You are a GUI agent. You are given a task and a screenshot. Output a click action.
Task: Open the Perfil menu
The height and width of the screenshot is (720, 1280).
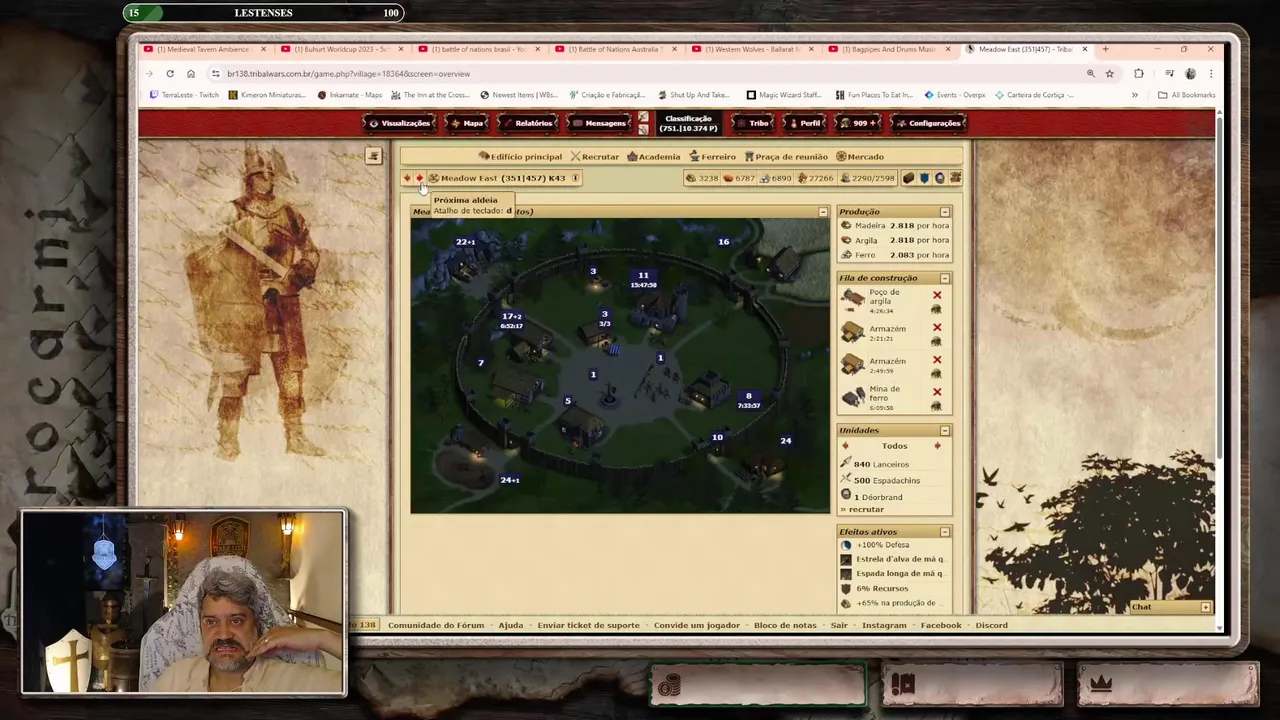tap(805, 123)
